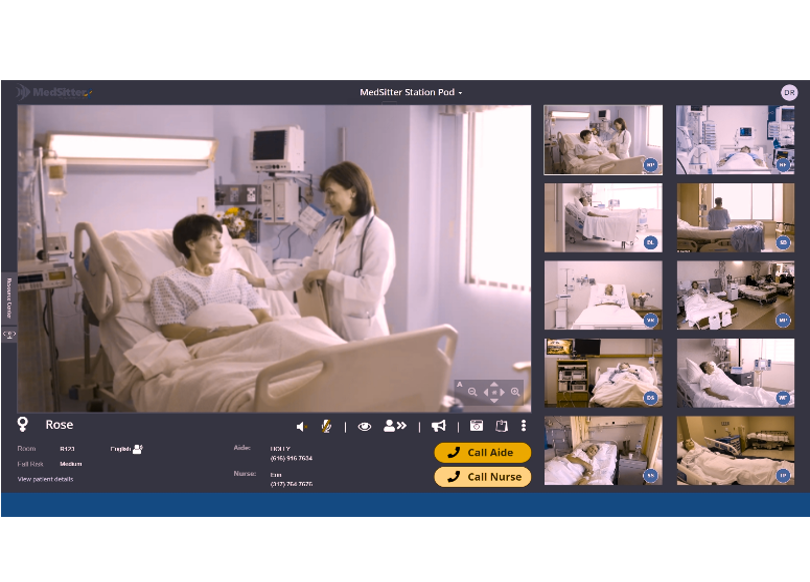Open the clipboard notes icon

click(x=502, y=426)
